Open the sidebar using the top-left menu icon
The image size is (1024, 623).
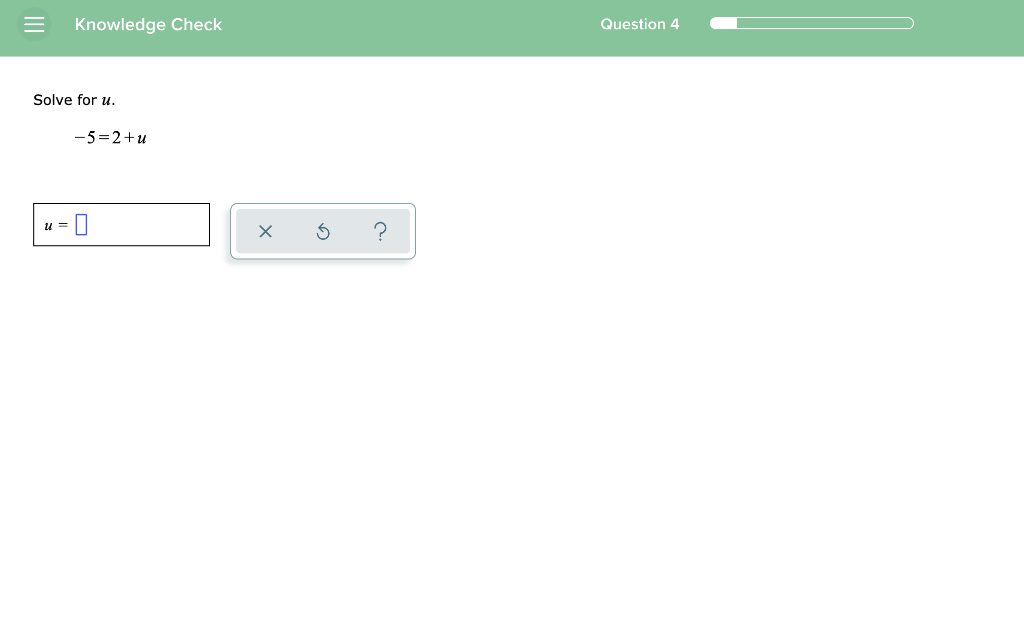coord(34,24)
